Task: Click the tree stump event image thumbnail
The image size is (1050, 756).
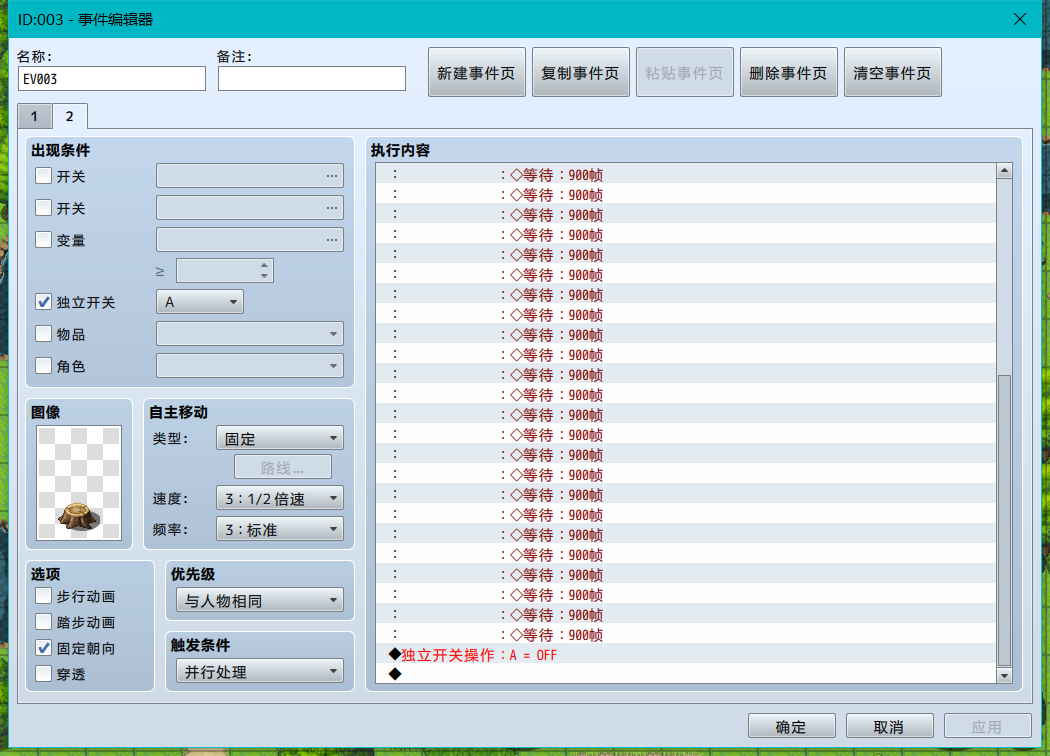Action: [x=79, y=483]
